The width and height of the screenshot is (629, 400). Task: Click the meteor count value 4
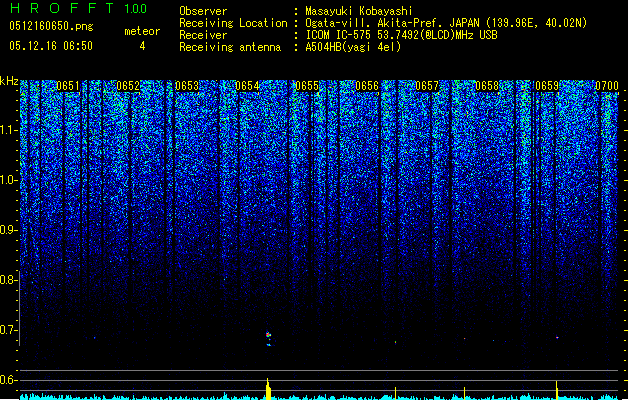pyautogui.click(x=142, y=46)
